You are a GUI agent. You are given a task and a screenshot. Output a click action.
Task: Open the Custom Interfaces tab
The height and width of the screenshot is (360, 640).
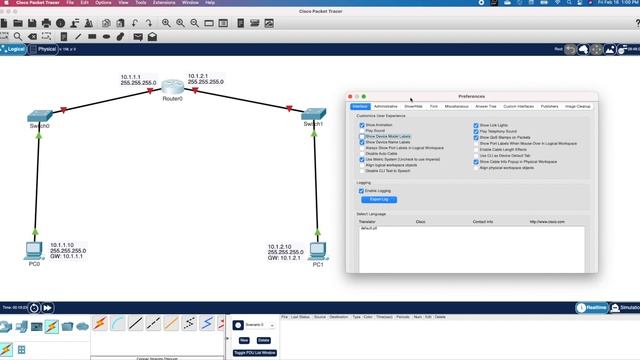[x=518, y=107]
